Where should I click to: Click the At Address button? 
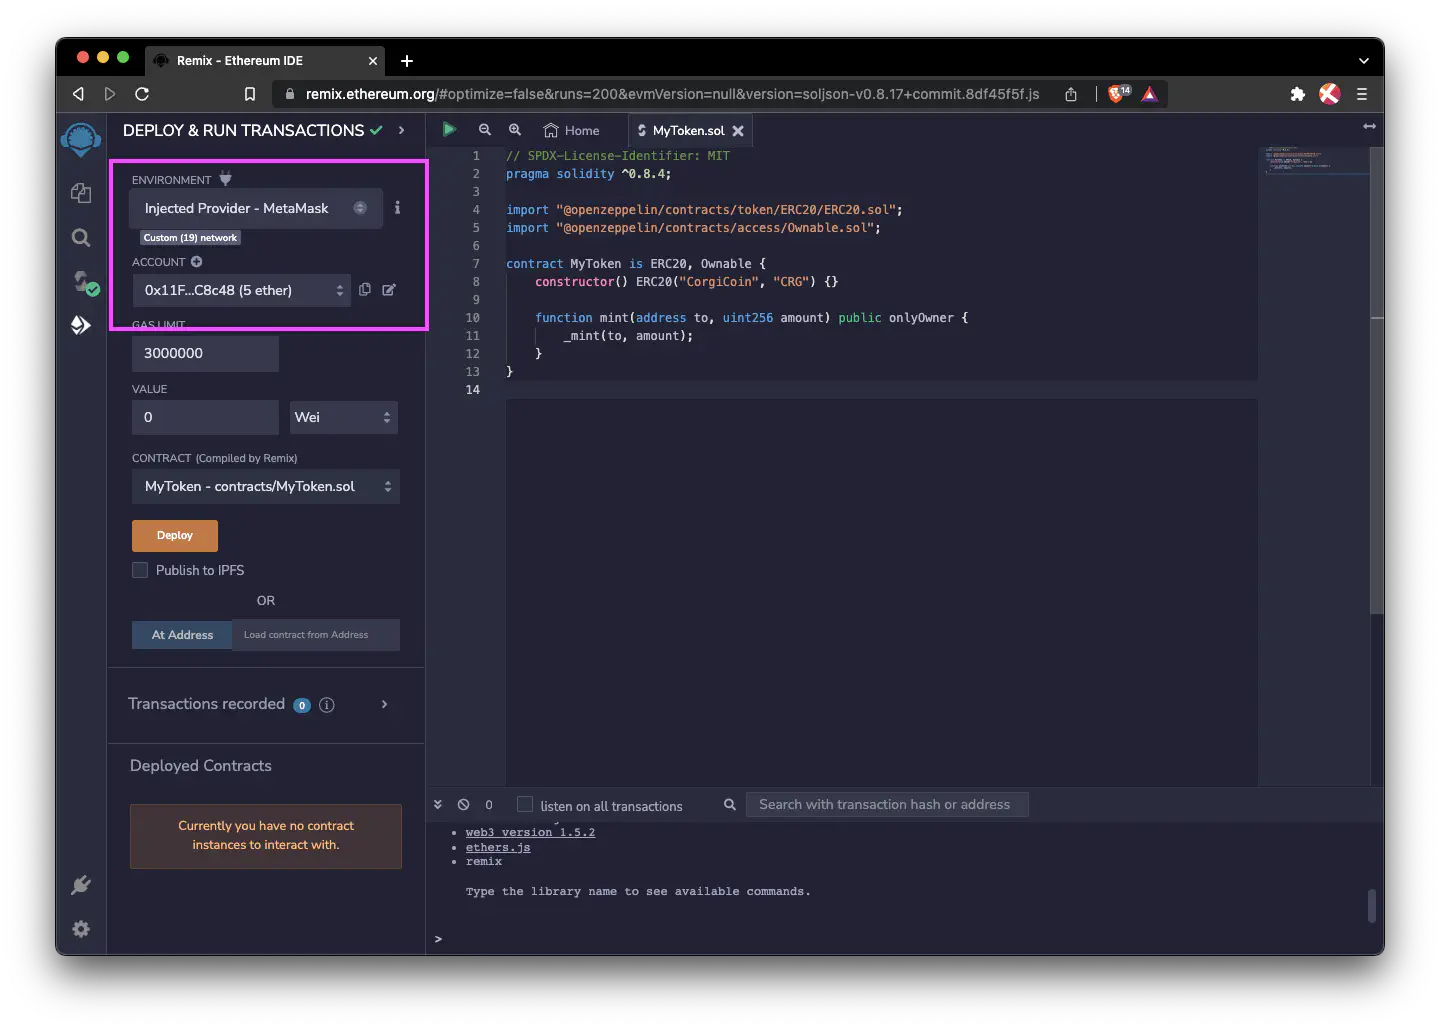click(x=182, y=635)
